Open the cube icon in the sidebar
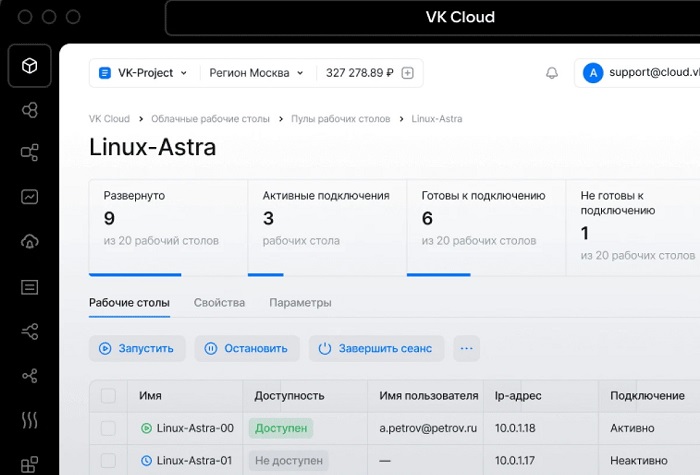 29,66
